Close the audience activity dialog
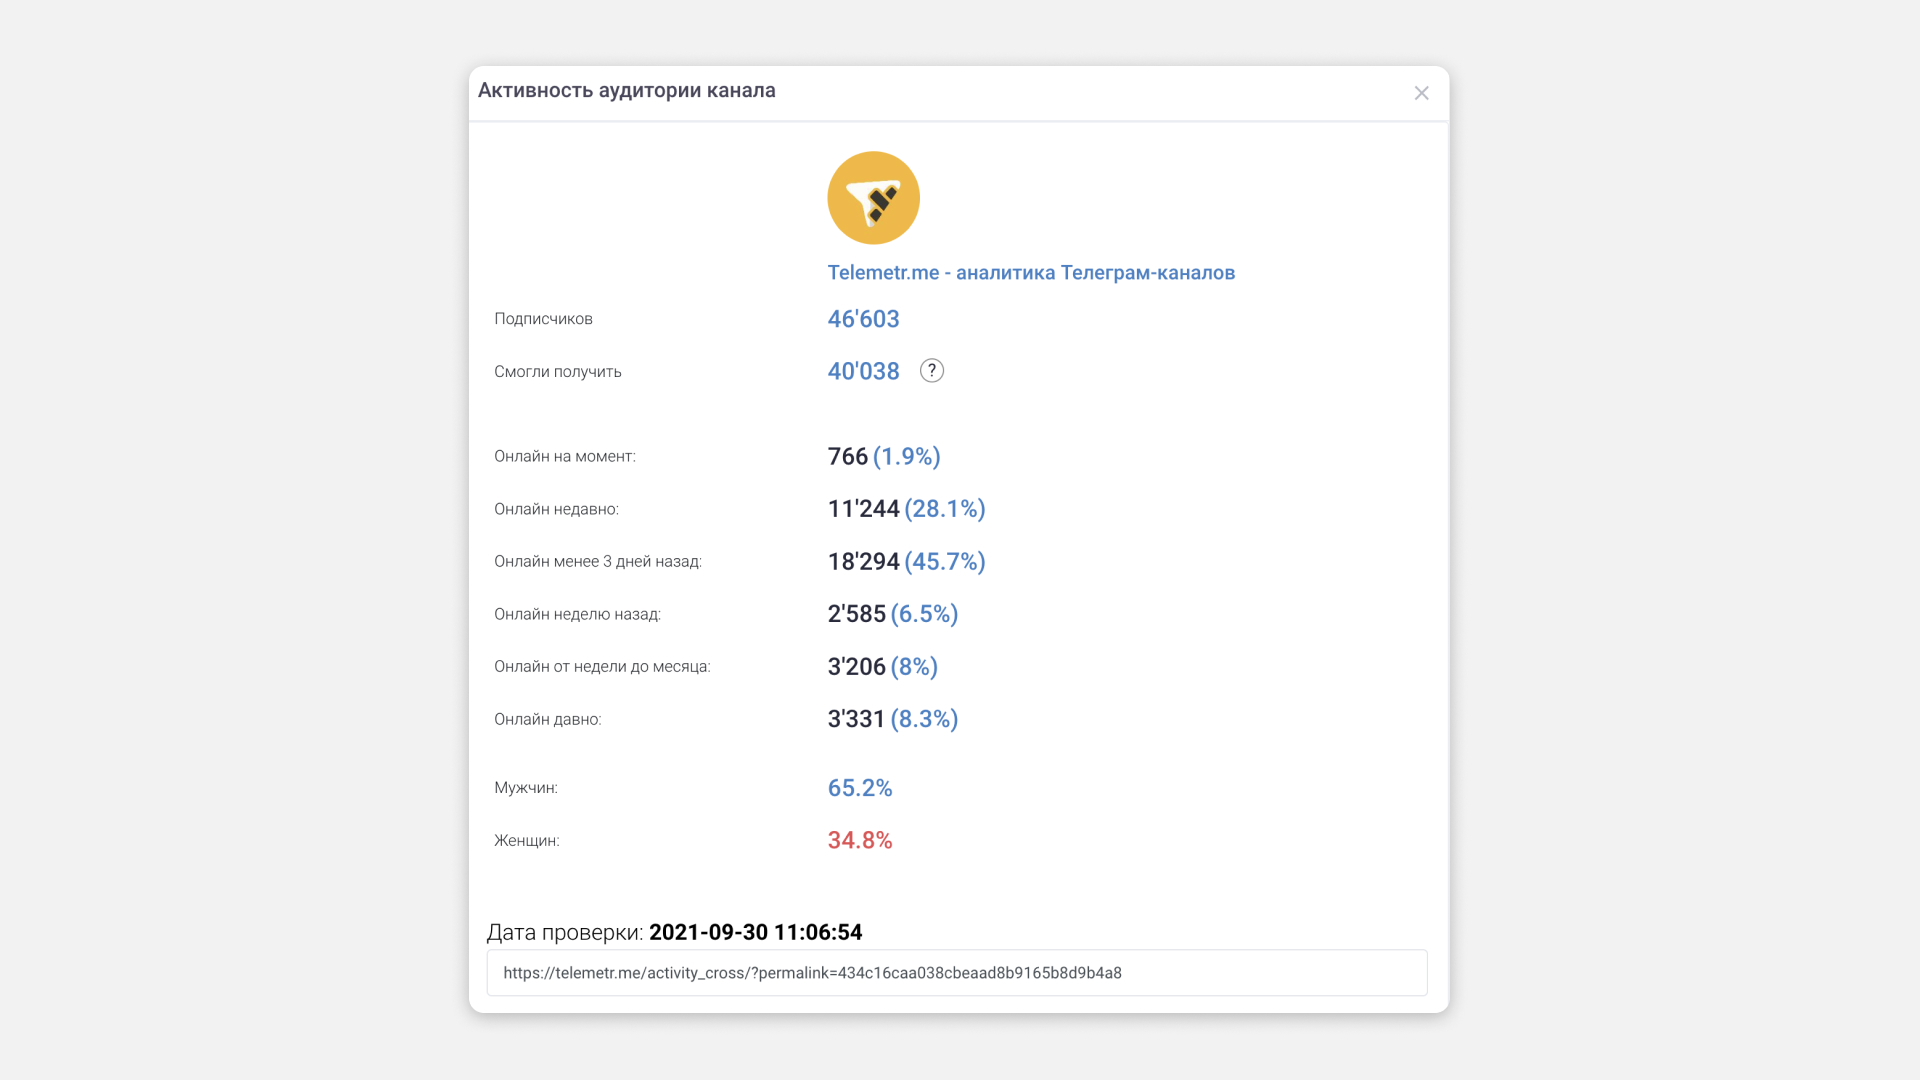The width and height of the screenshot is (1920, 1080). (1421, 93)
